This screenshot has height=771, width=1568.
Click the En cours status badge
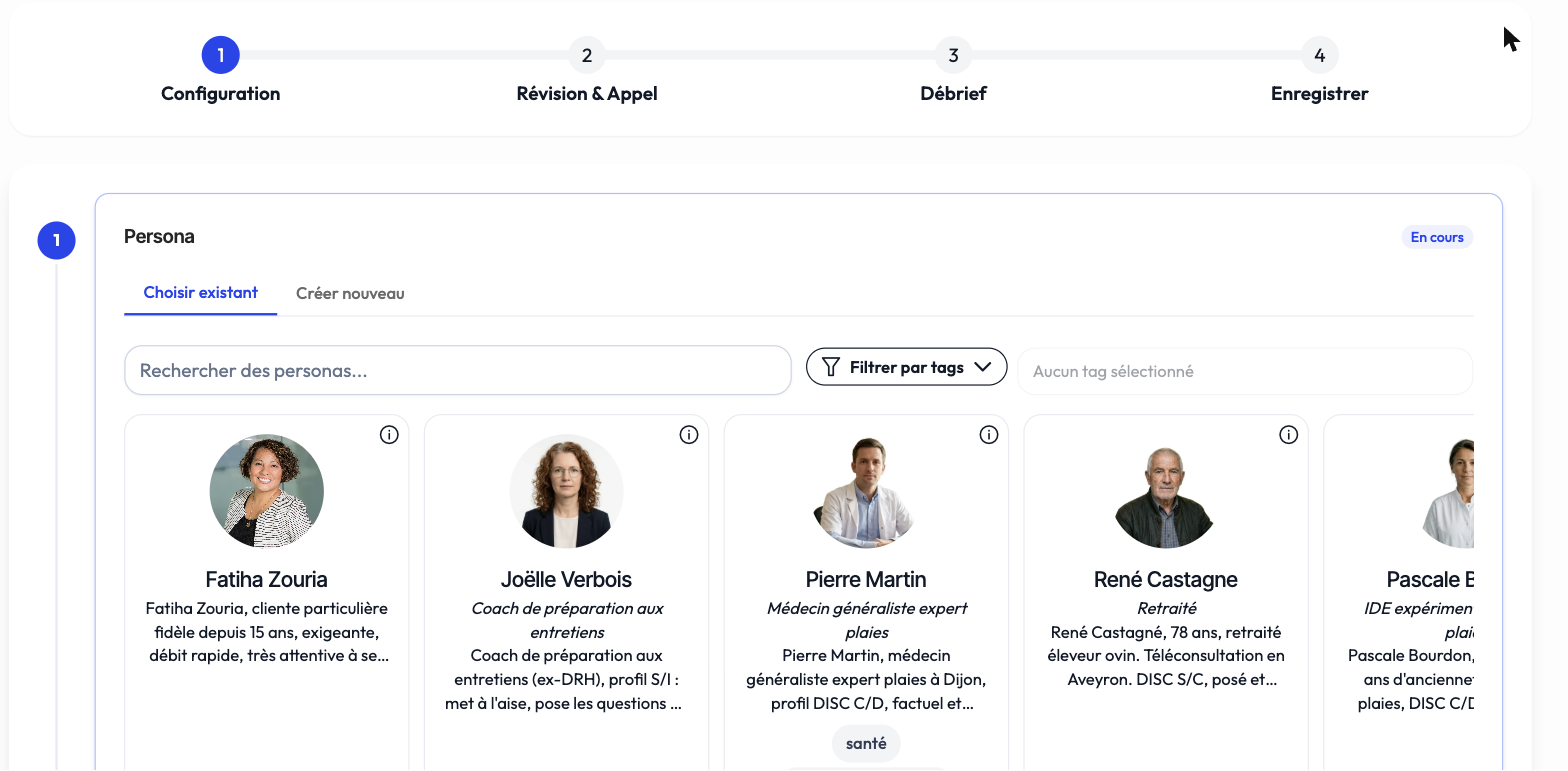pyautogui.click(x=1437, y=237)
